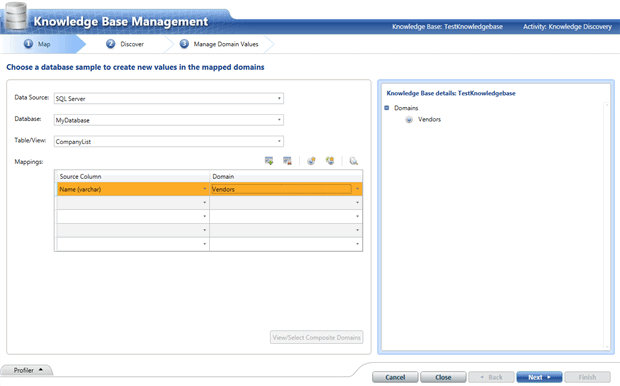Open the Data Source dropdown
This screenshot has width=620, height=386.
click(279, 98)
